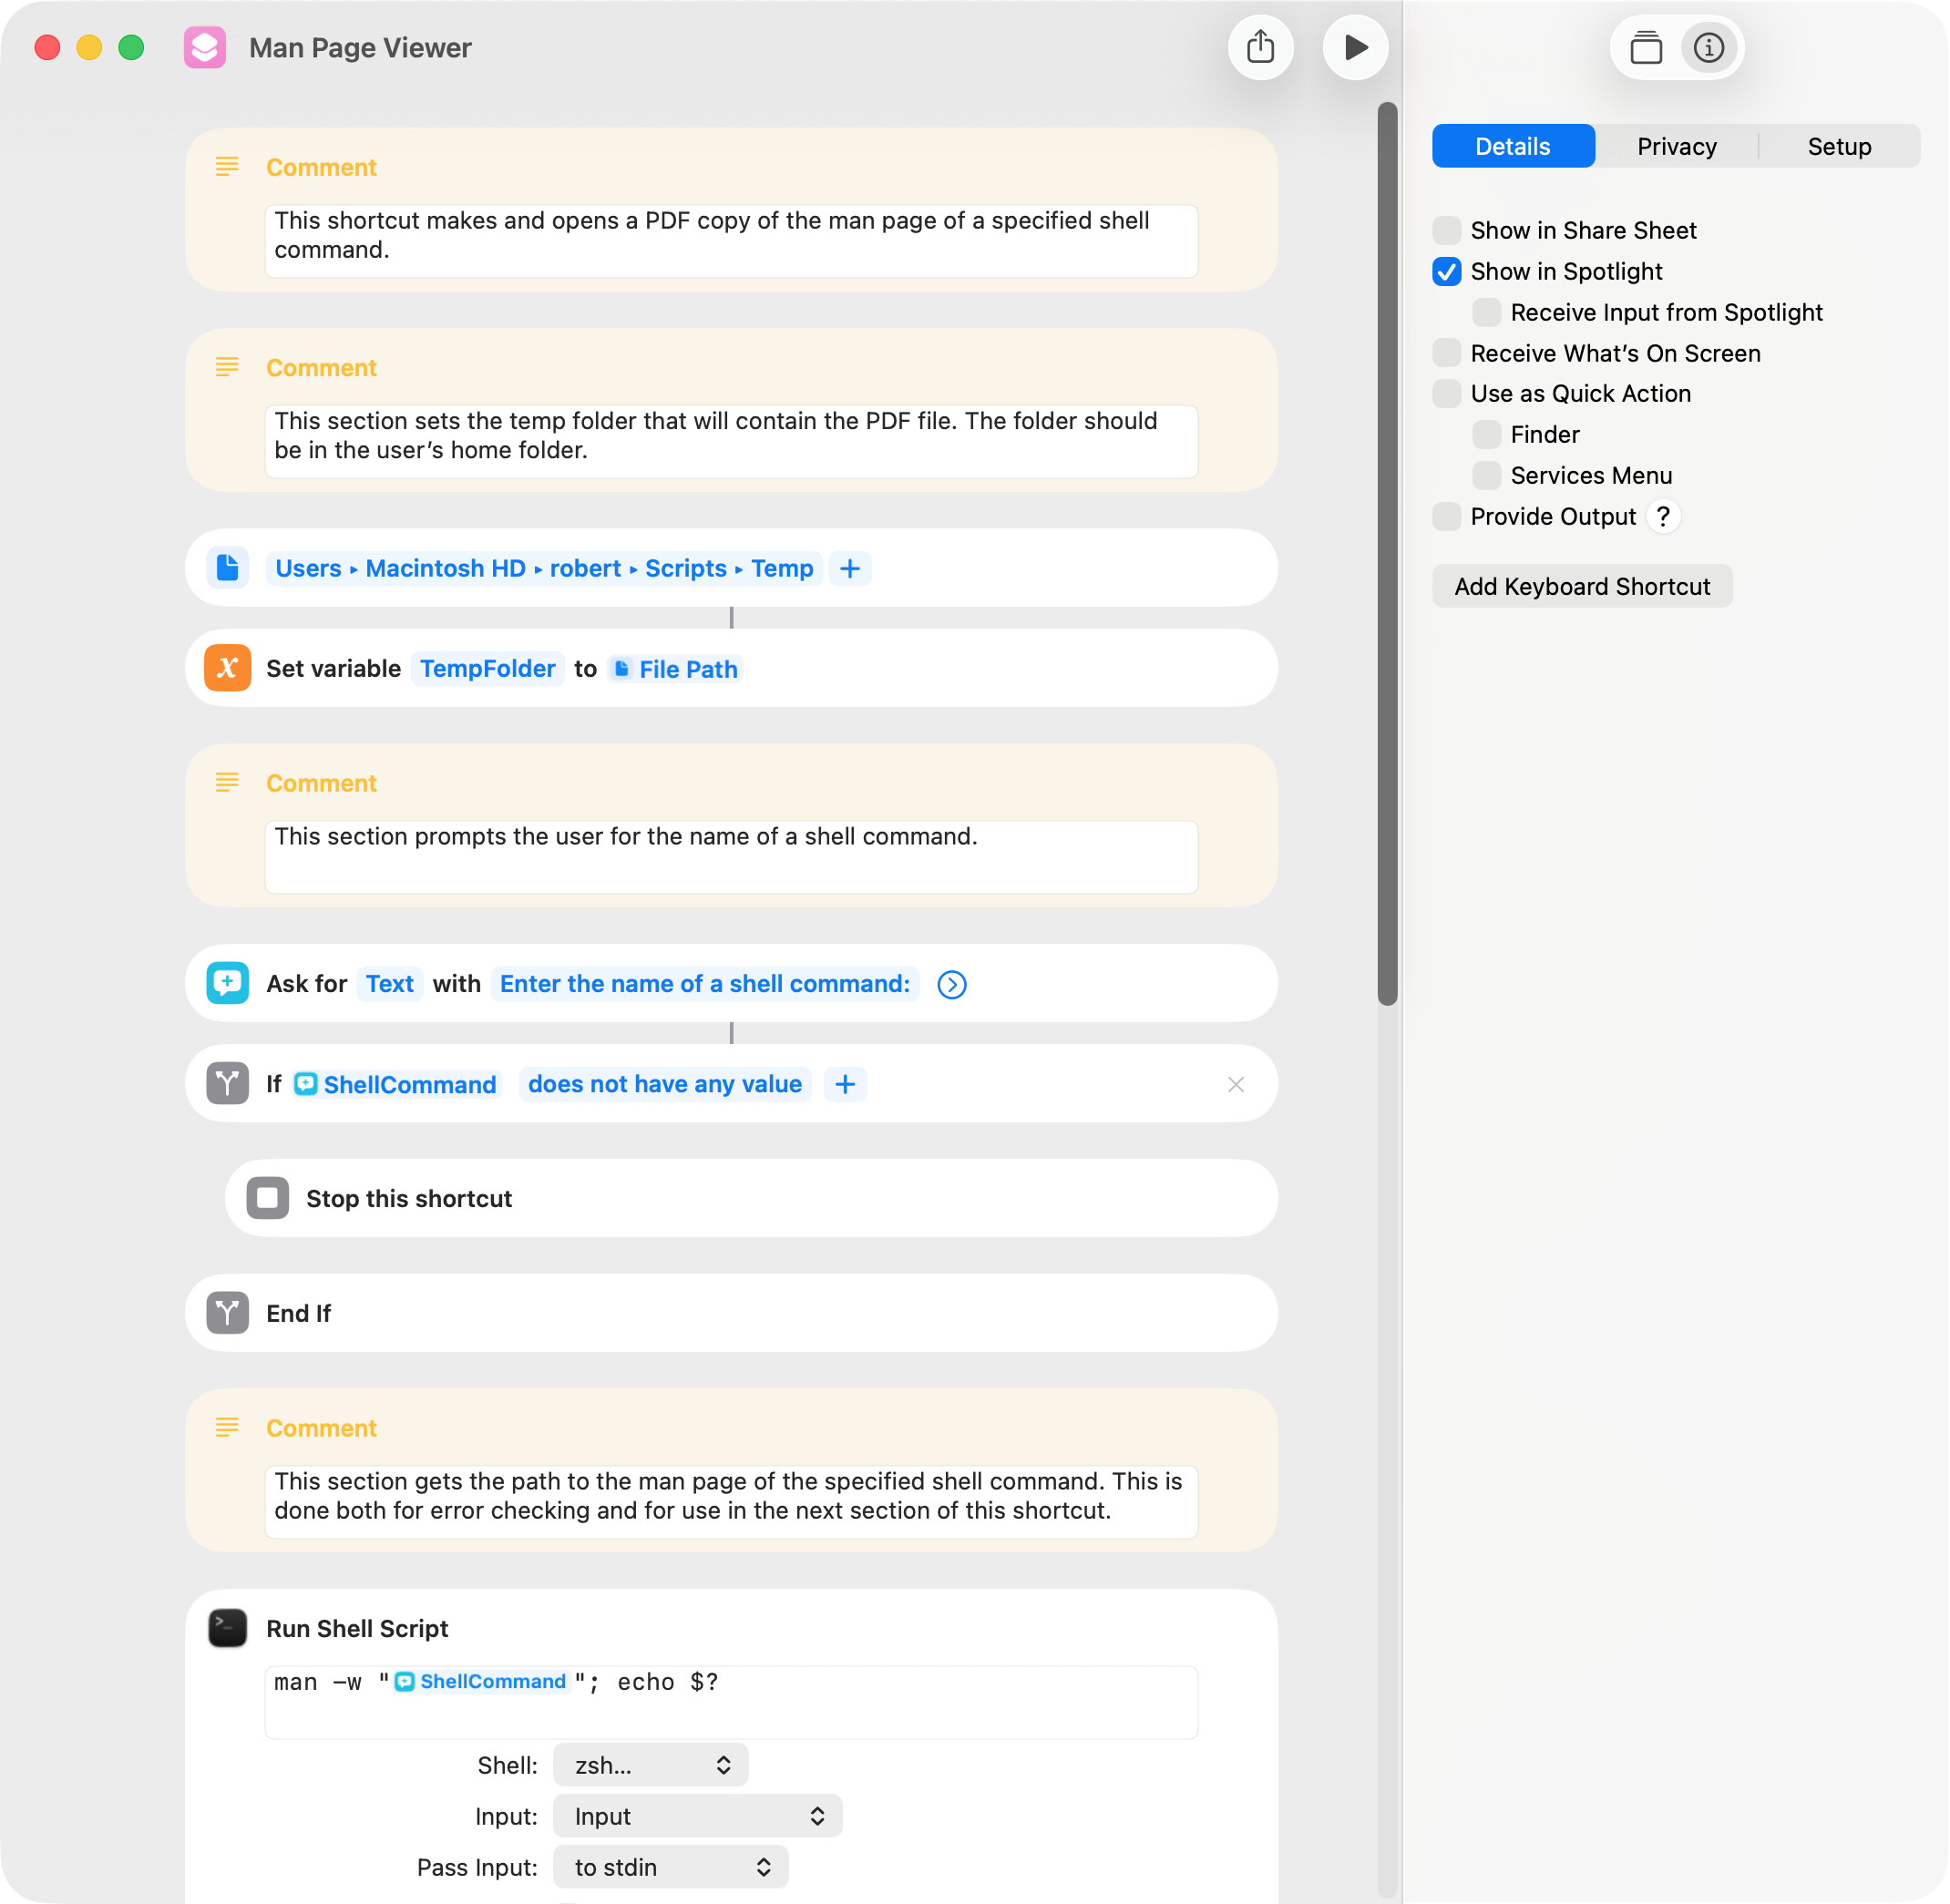Switch to the Setup tab
1950x1904 pixels.
click(1839, 146)
